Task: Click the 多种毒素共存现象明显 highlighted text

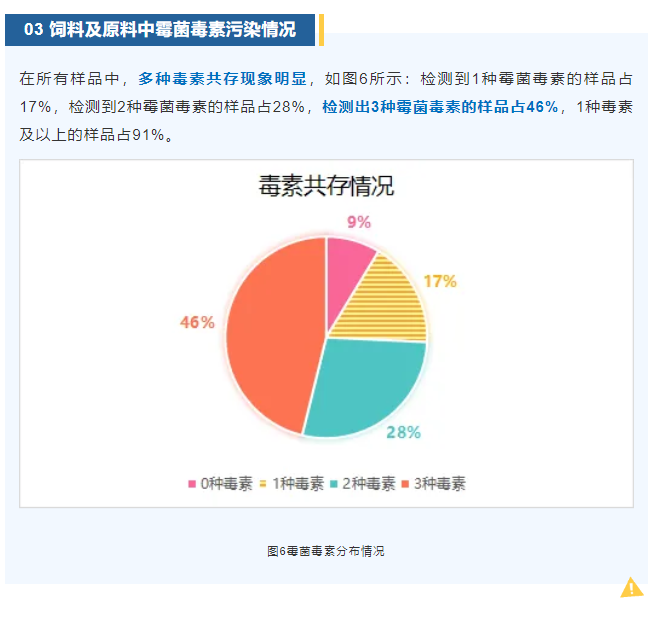Action: 222,79
